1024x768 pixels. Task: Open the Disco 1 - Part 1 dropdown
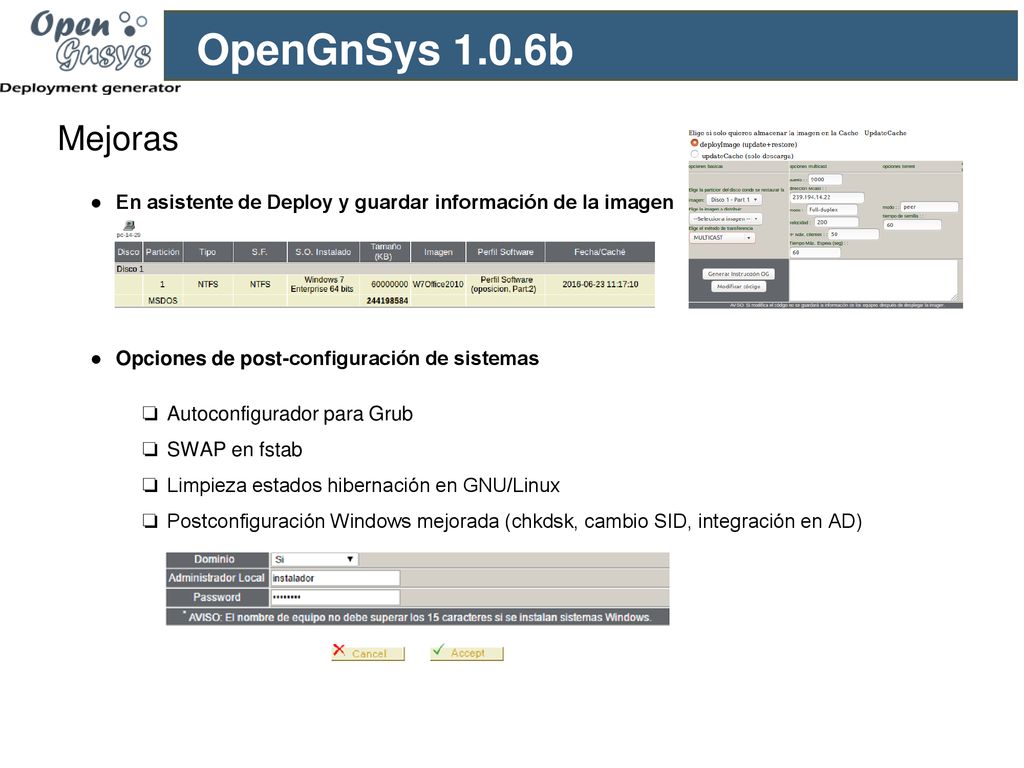coord(734,200)
